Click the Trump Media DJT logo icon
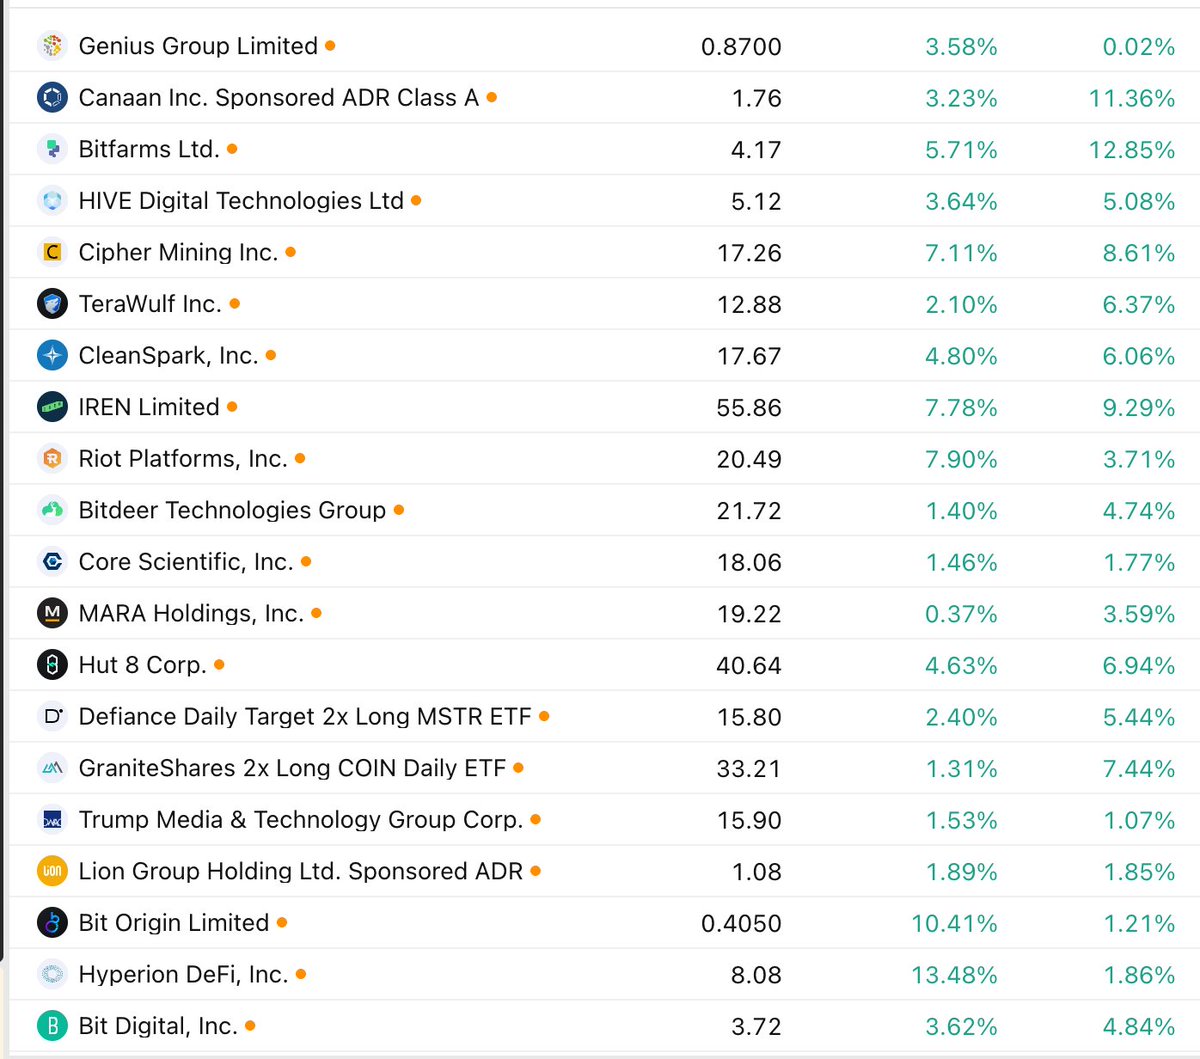Screen dimensions: 1200x1059 point(52,820)
